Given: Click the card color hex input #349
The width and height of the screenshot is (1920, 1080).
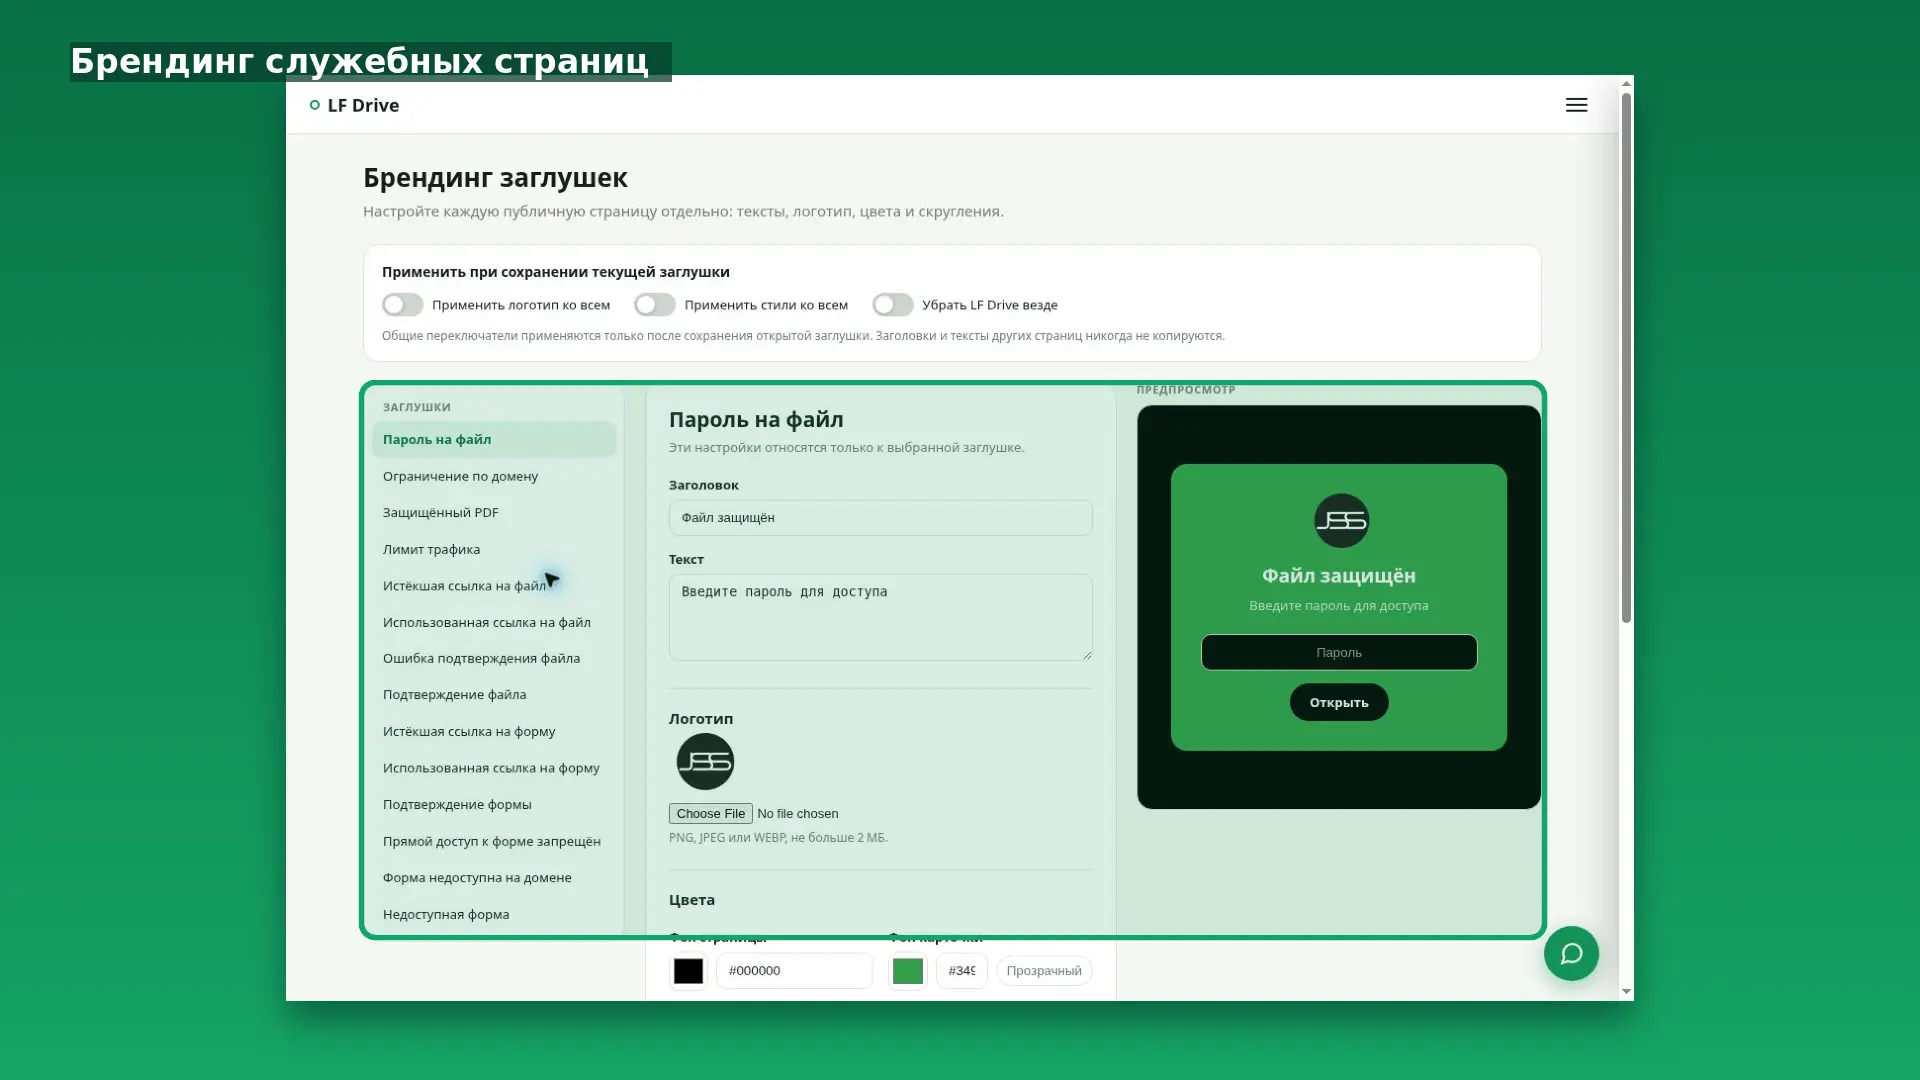Looking at the screenshot, I should coord(962,971).
